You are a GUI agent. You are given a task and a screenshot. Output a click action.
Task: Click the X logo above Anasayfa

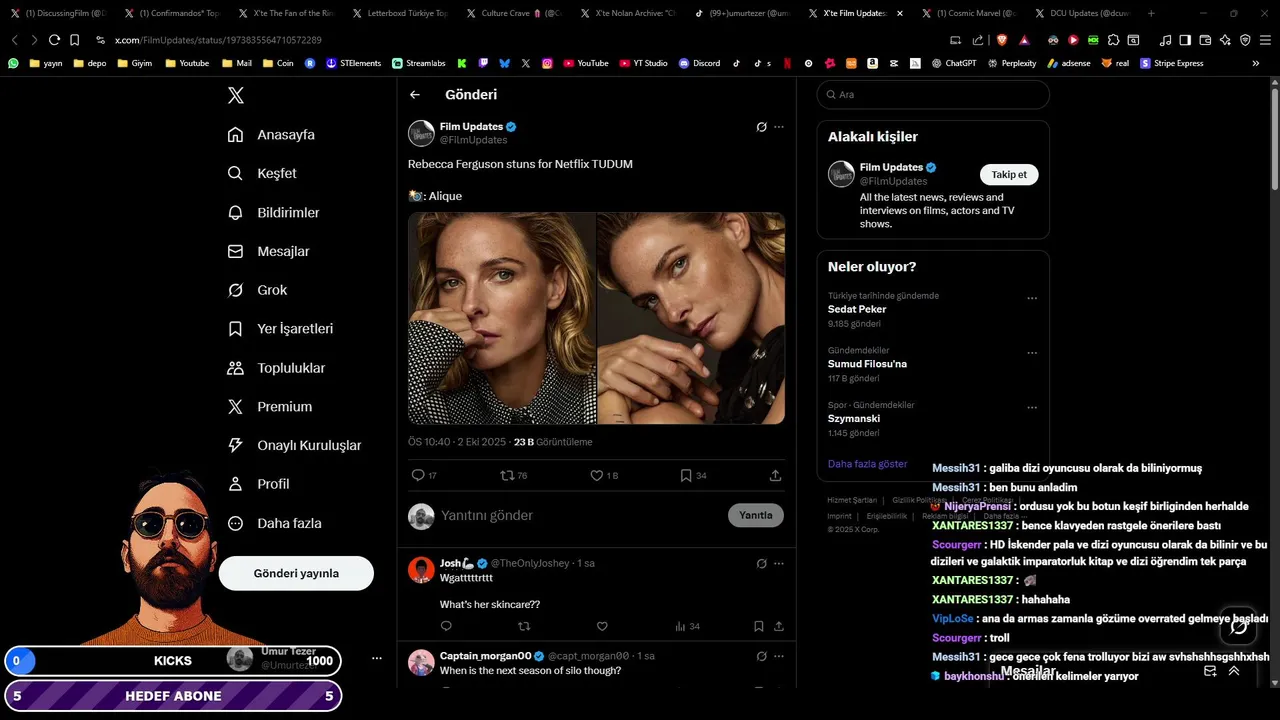tap(235, 96)
